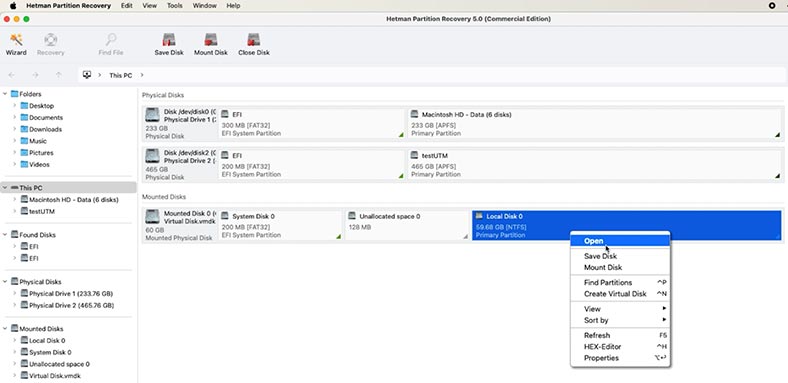The image size is (788, 383).
Task: Expand Physical Drive 2 (465.76 GB) node
Action: coord(15,306)
